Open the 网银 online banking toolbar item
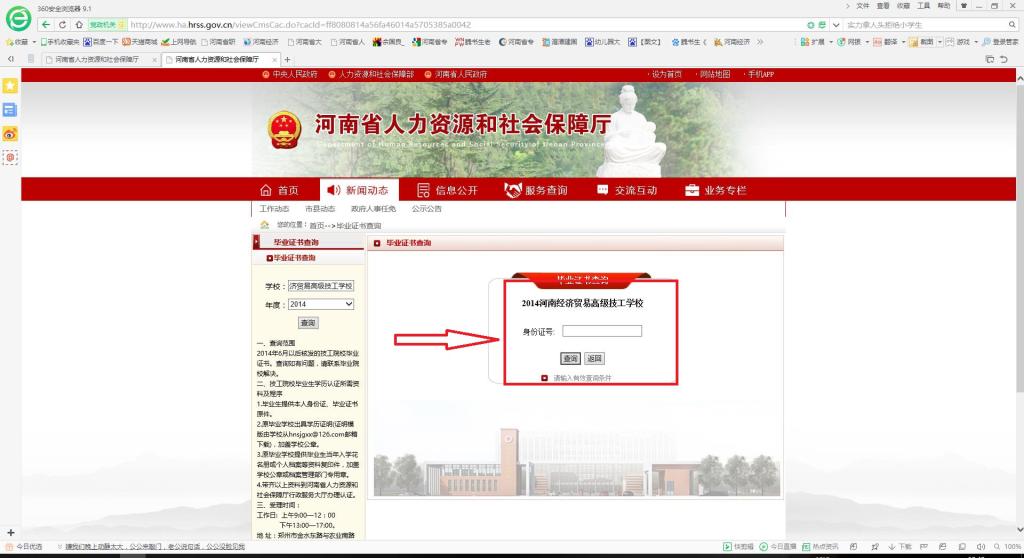Image resolution: width=1024 pixels, height=558 pixels. [850, 42]
